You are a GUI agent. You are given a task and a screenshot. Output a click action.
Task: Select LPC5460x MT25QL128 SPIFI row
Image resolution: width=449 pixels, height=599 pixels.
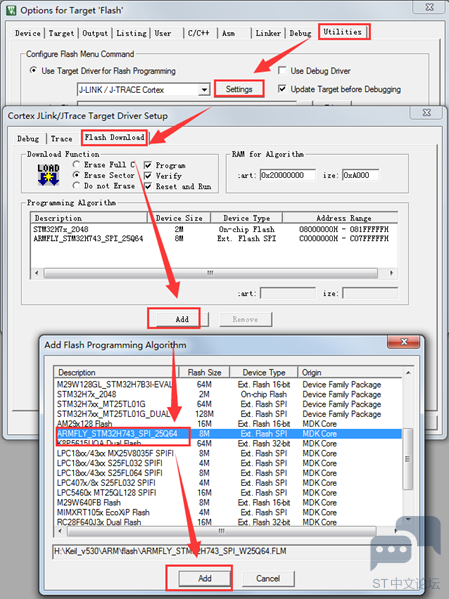[228, 493]
